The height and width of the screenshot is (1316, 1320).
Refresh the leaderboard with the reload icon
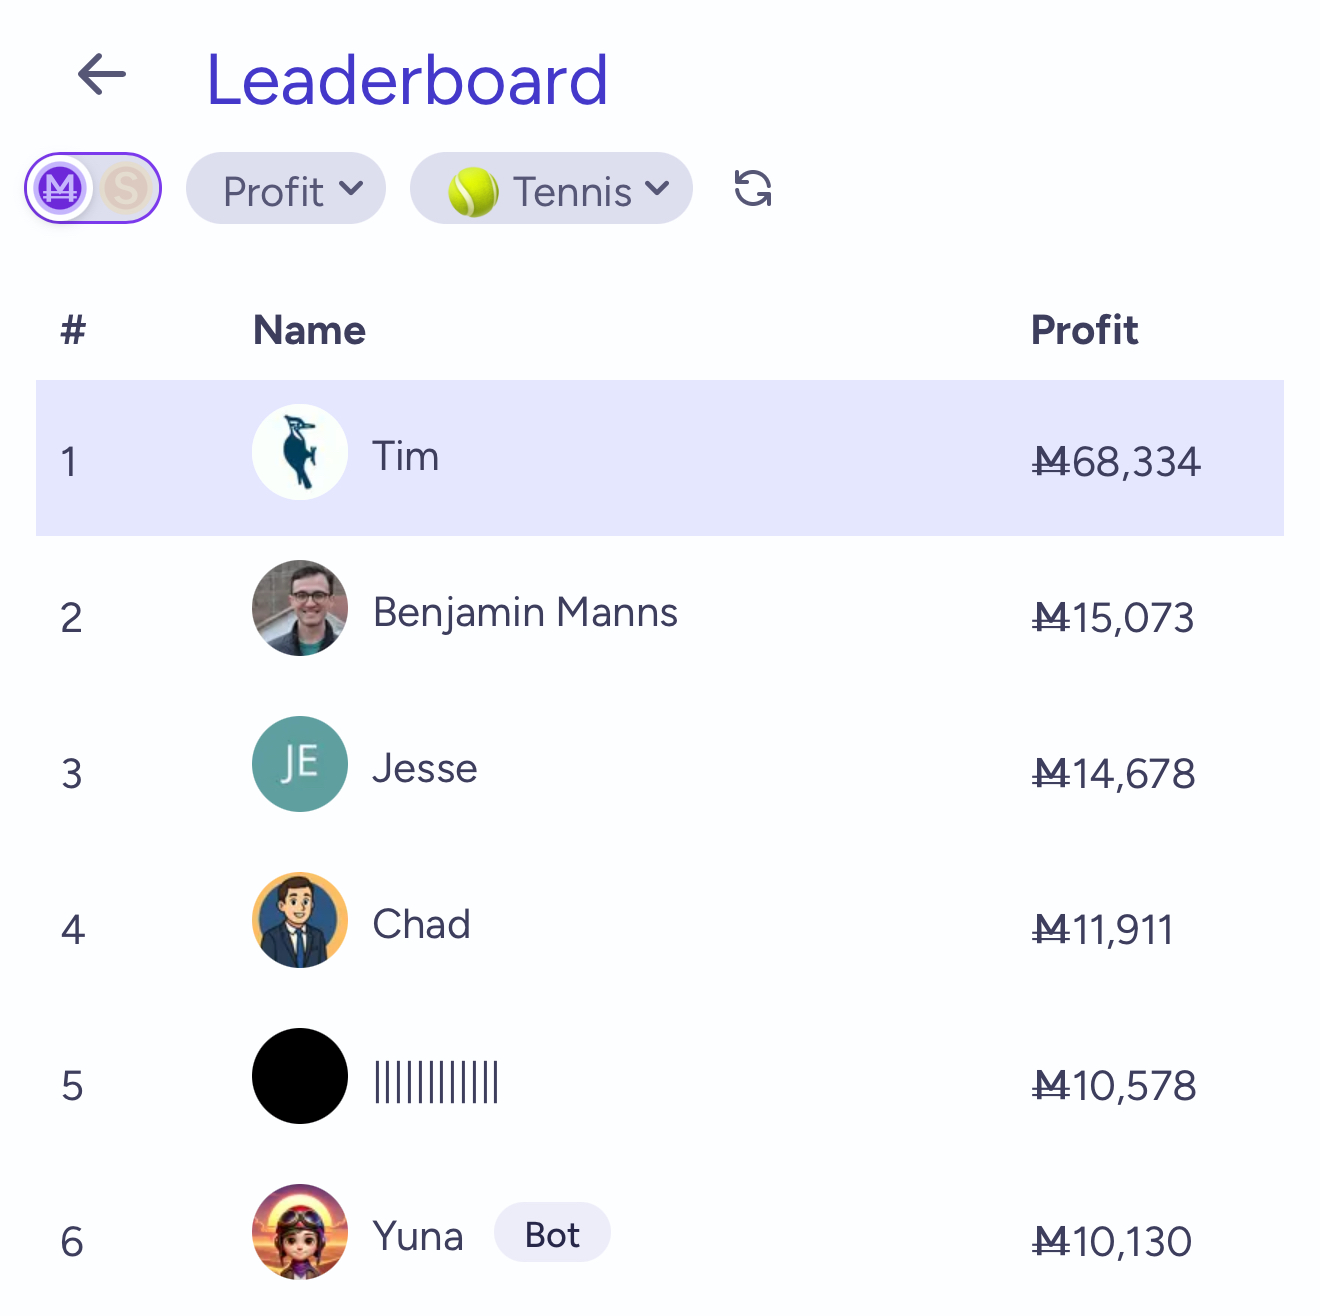click(753, 188)
